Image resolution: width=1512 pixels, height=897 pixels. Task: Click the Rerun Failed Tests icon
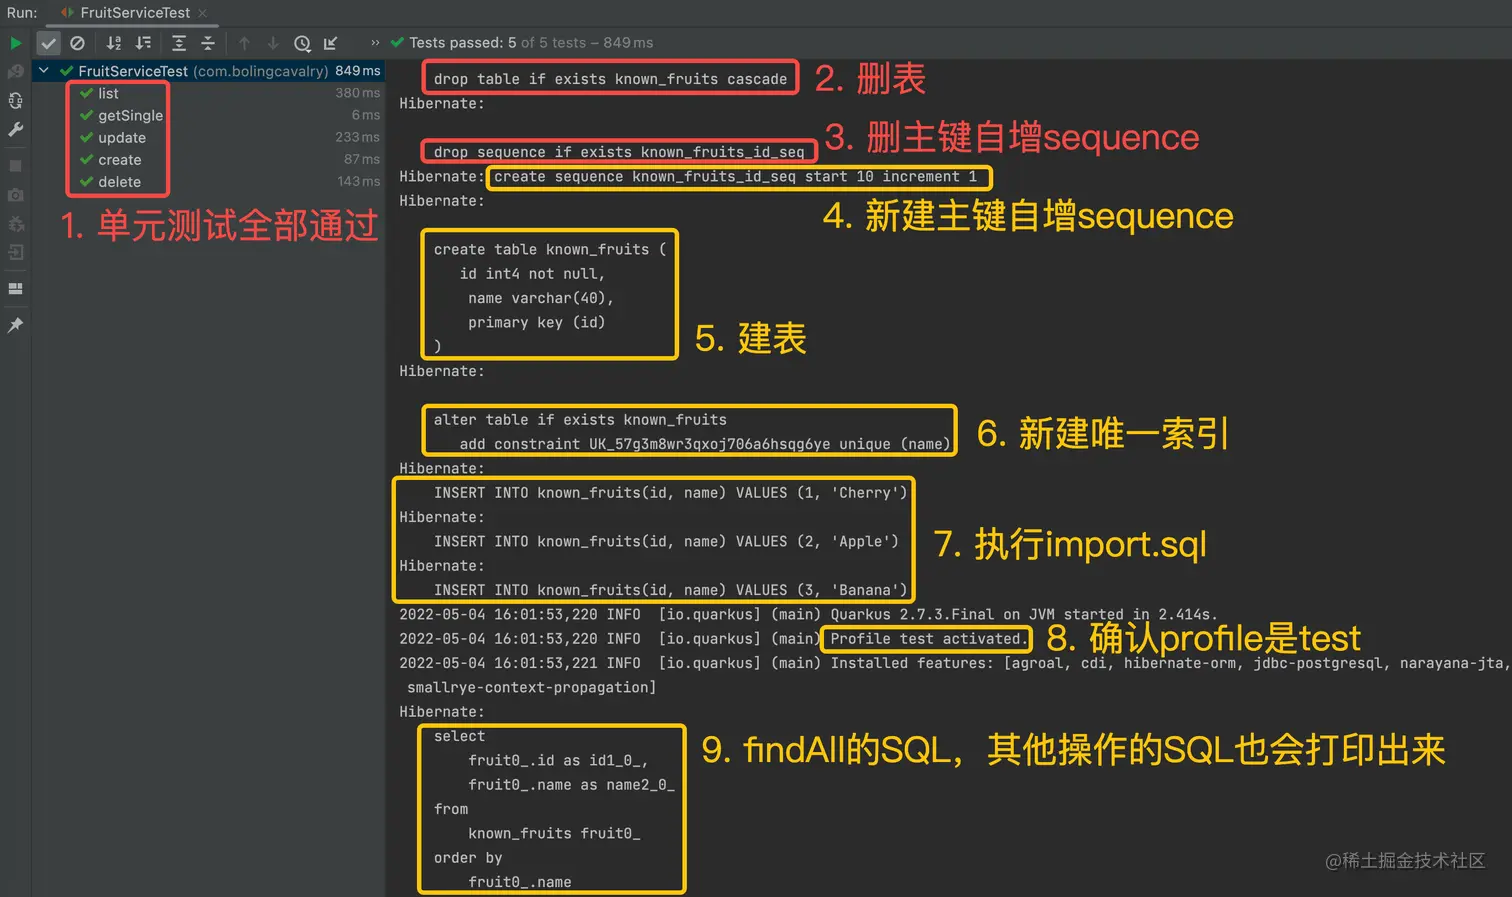[15, 72]
